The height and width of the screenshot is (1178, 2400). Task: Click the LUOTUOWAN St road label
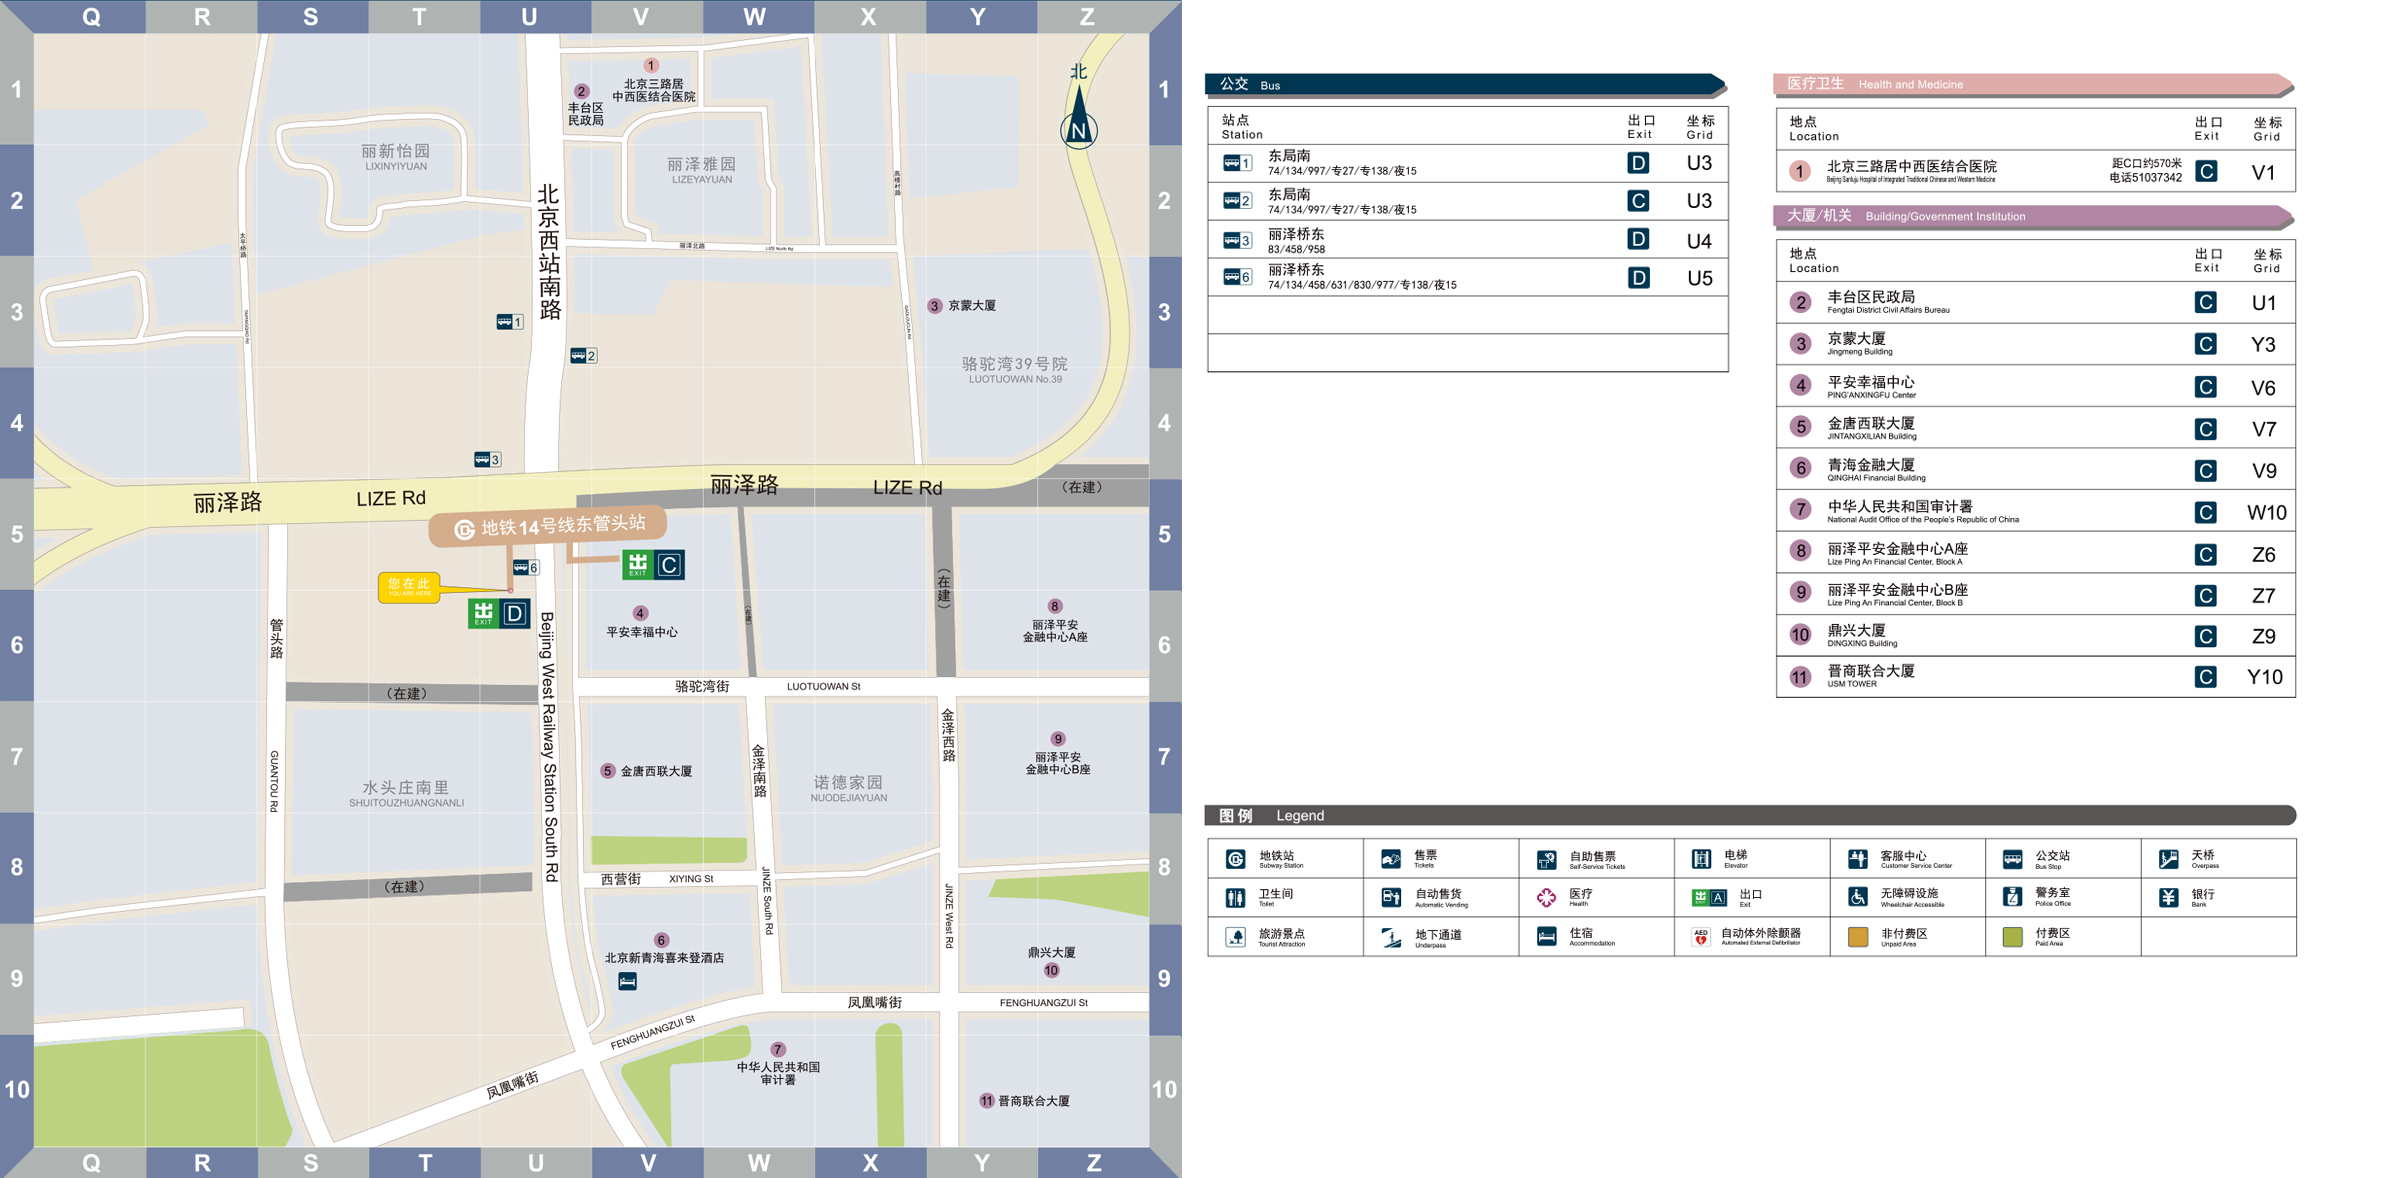click(824, 687)
